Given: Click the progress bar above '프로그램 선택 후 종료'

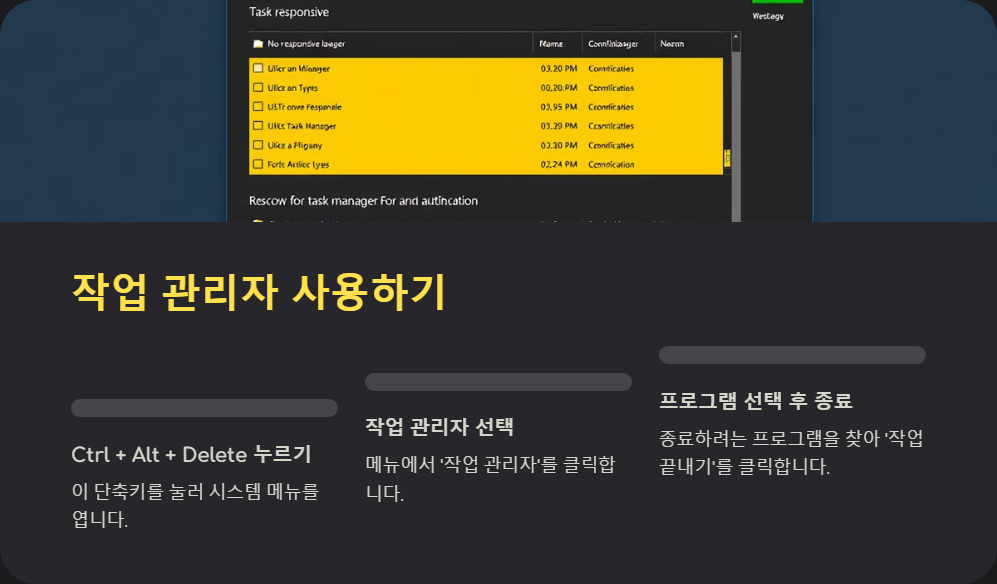Looking at the screenshot, I should pyautogui.click(x=792, y=354).
